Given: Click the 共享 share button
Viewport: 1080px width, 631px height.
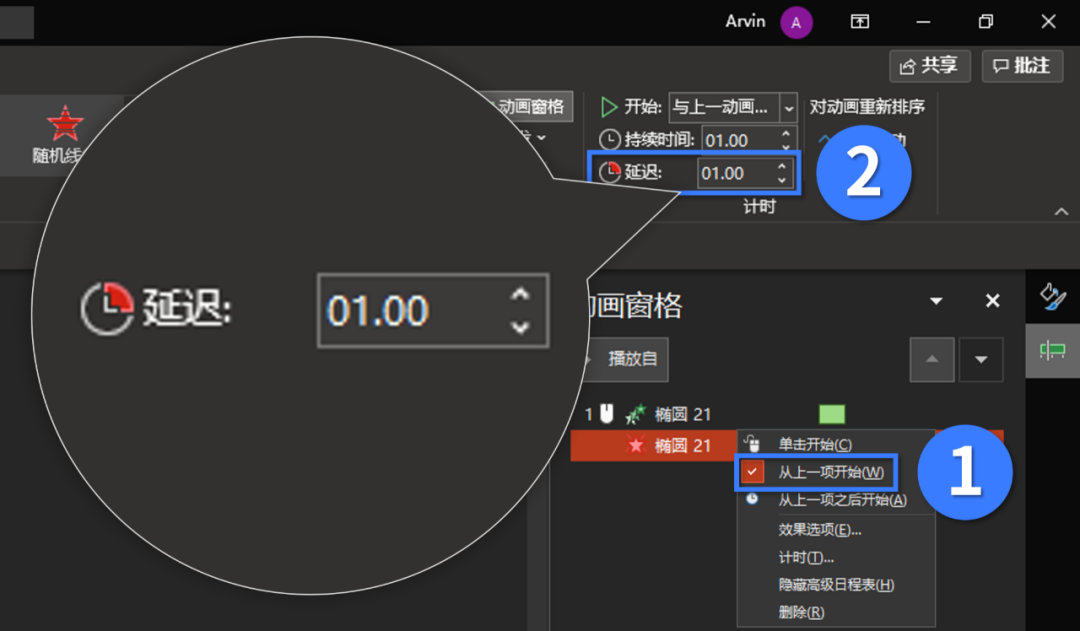Looking at the screenshot, I should (x=929, y=65).
